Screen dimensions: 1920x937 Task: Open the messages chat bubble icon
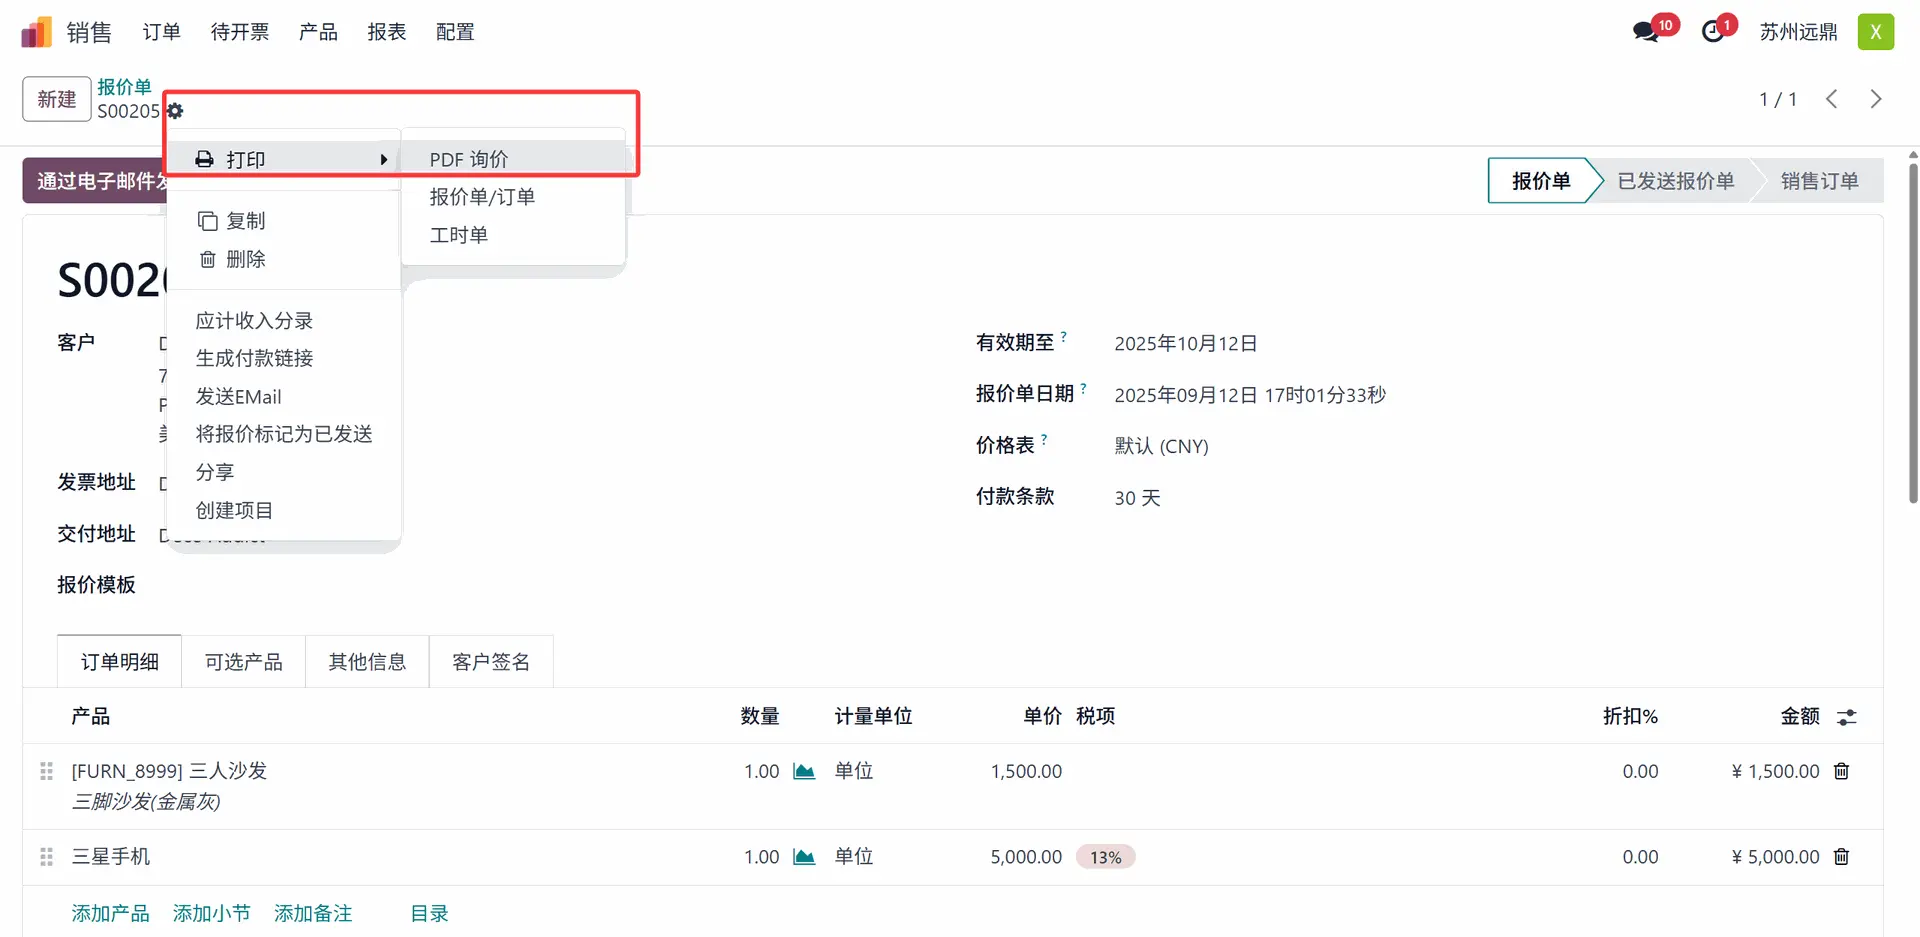[x=1645, y=32]
